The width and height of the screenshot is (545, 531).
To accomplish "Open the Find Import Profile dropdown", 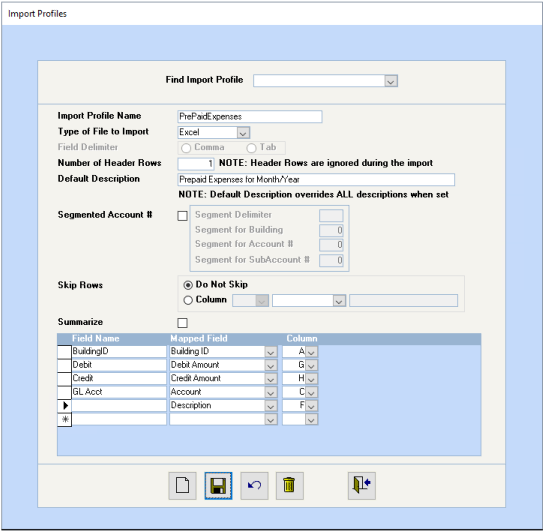I will click(x=391, y=81).
